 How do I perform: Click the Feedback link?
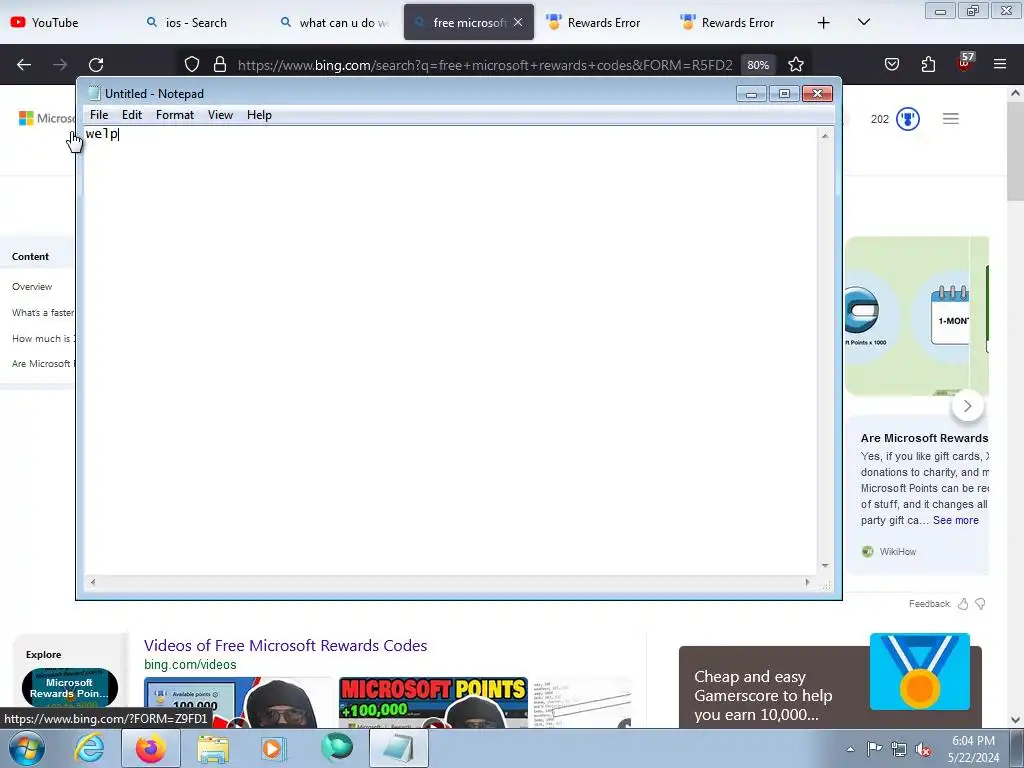click(x=929, y=604)
